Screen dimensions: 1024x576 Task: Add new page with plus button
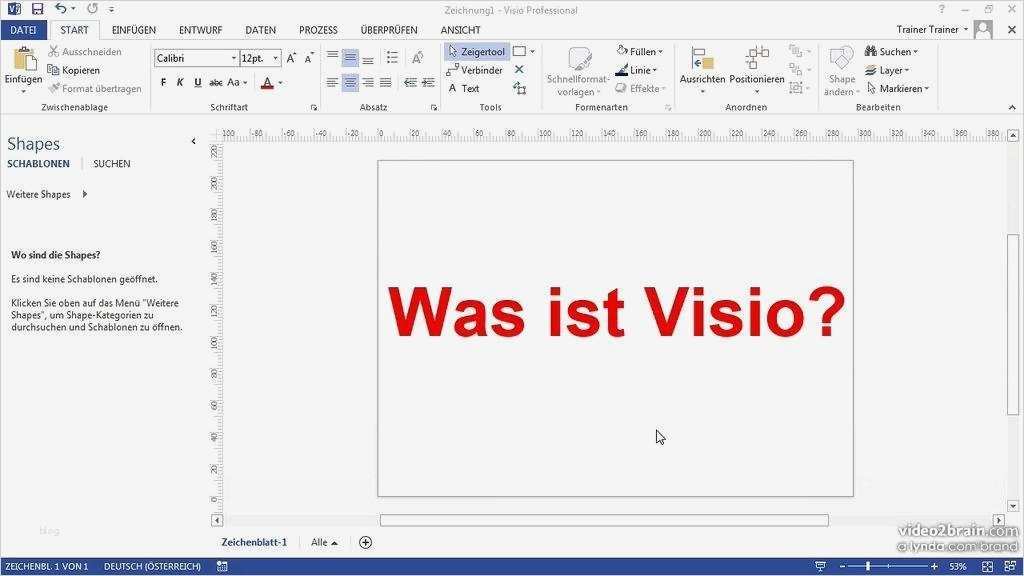point(366,542)
